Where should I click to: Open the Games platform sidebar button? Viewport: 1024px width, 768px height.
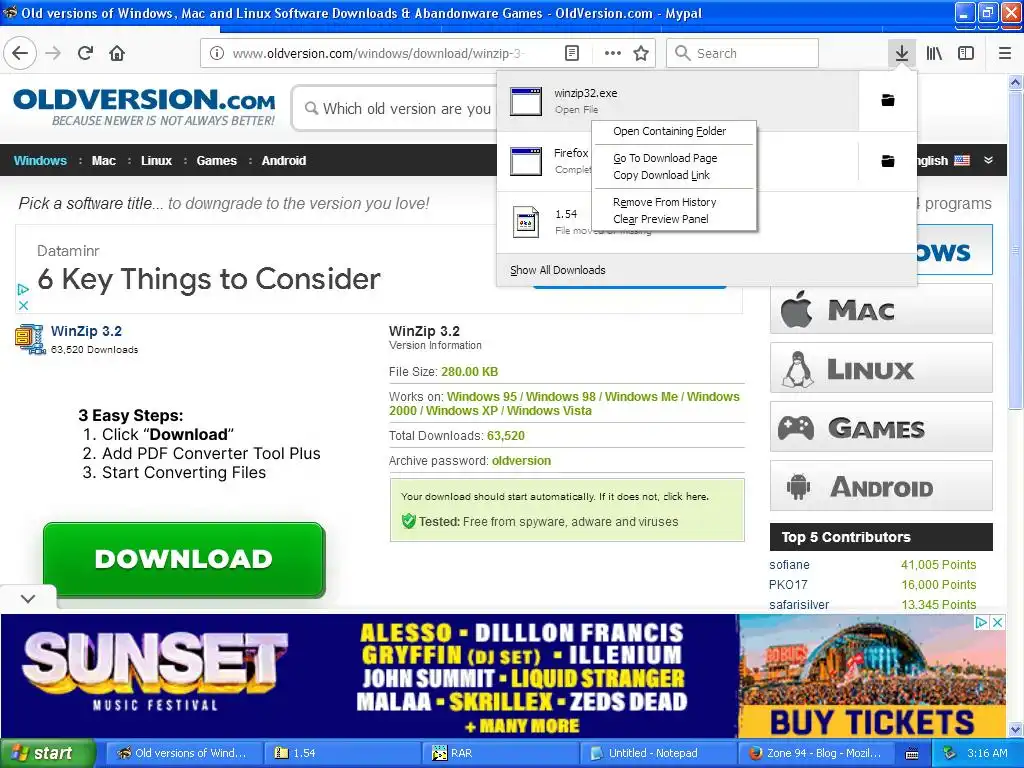(x=881, y=426)
